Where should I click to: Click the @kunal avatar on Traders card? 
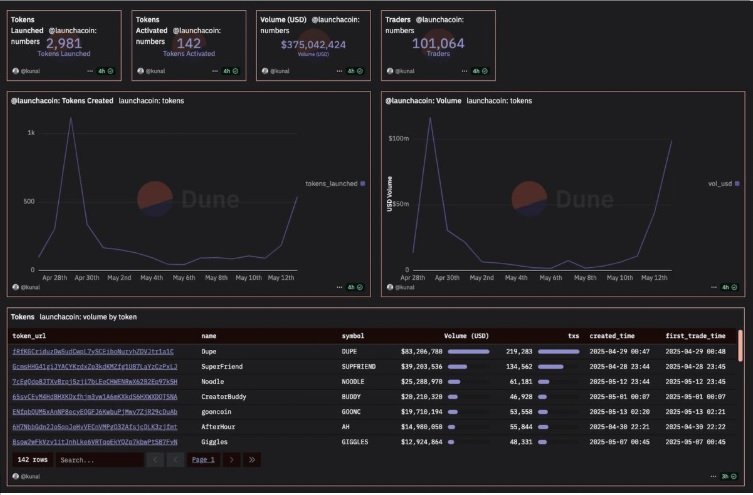(390, 71)
